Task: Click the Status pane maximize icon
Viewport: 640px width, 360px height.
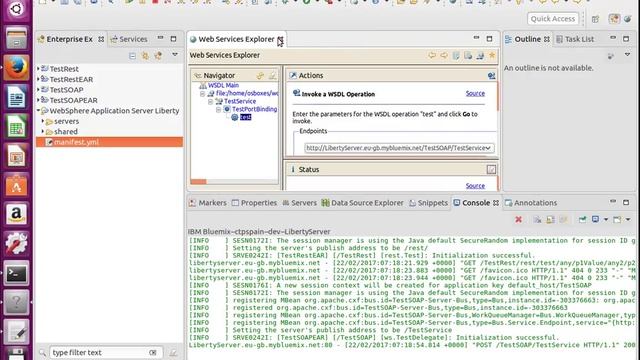Action: [x=491, y=169]
